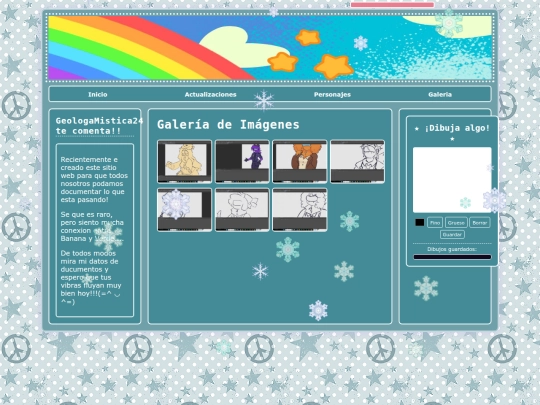Open the purple-haired character thumbnail
Viewport: 540px width, 405px height.
242,161
